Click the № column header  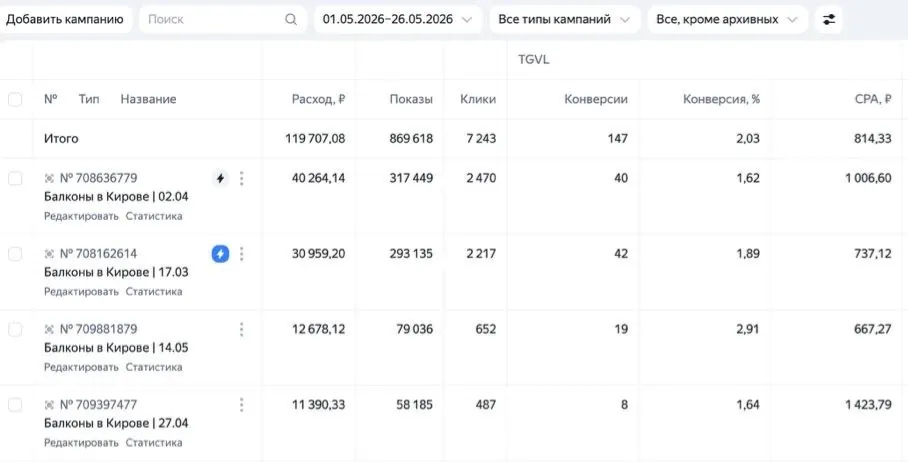(51, 100)
